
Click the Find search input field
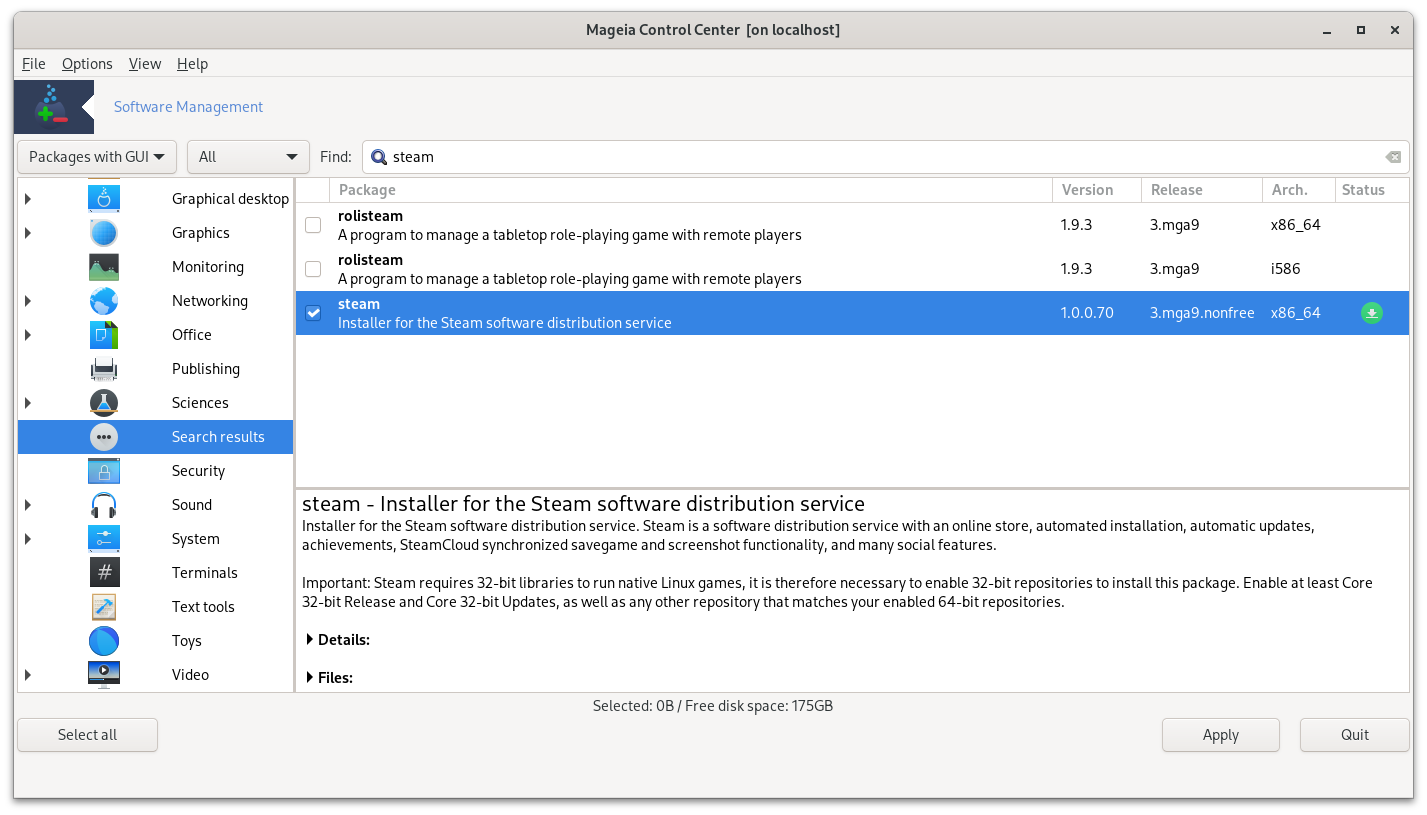pos(880,157)
